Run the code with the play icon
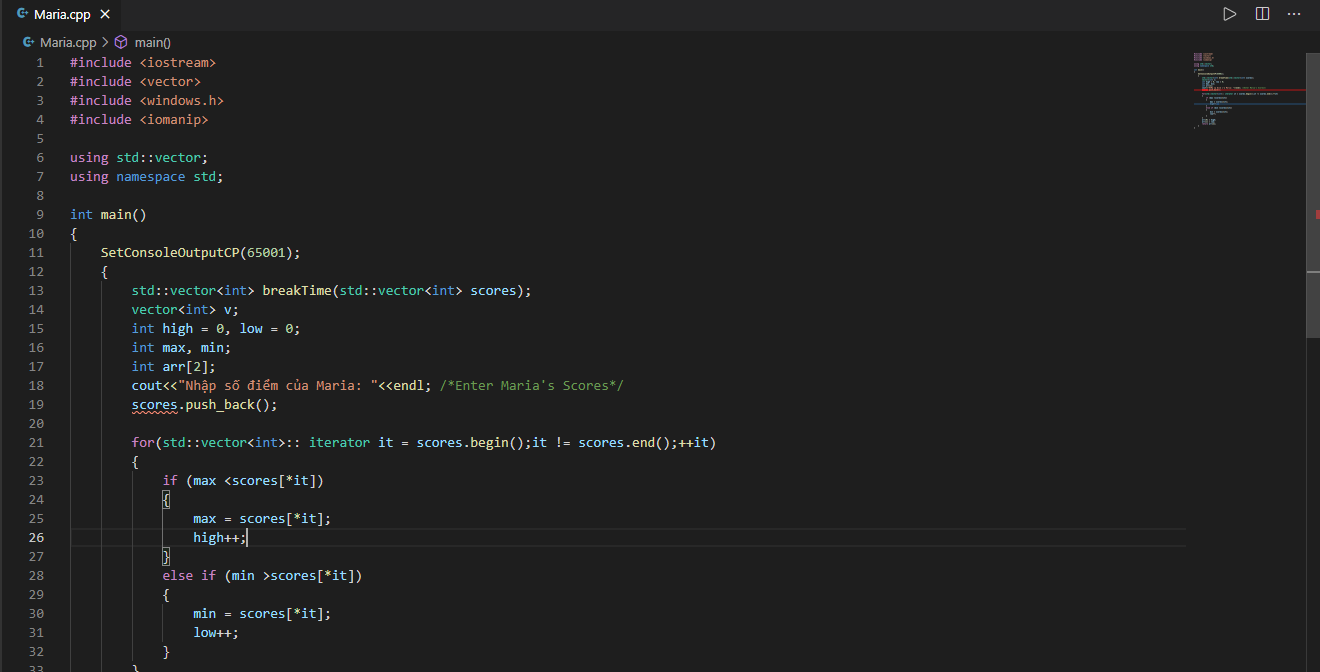 (x=1229, y=14)
